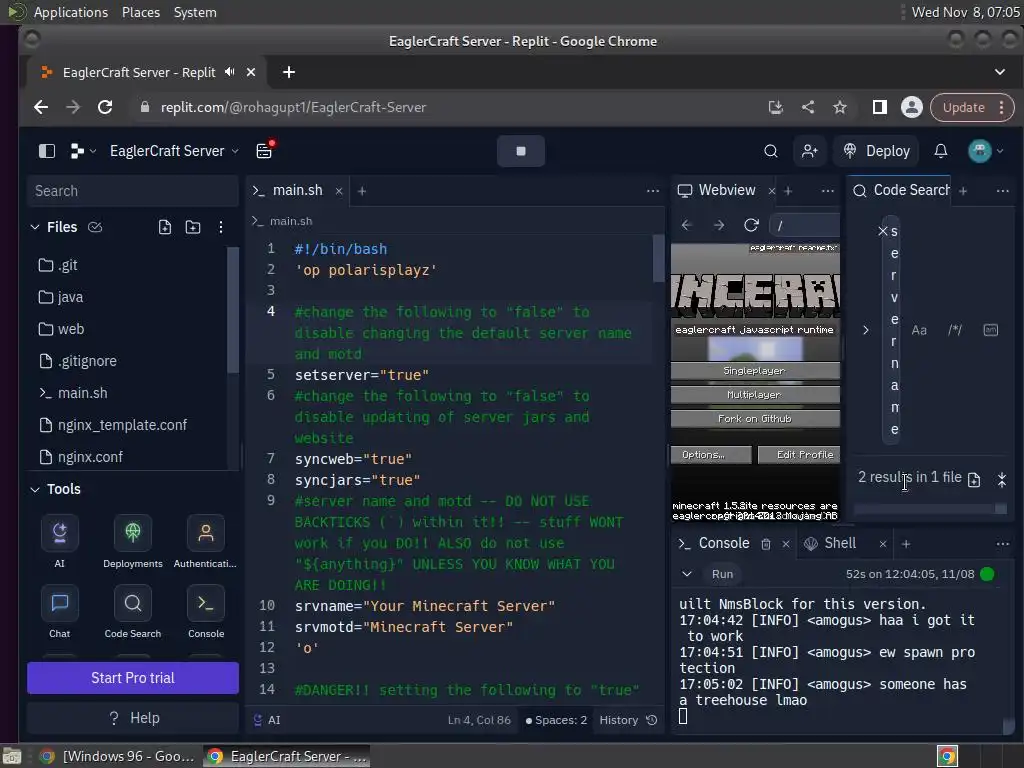The image size is (1024, 768).
Task: Change indentation via Spaces: 2
Action: coord(556,720)
